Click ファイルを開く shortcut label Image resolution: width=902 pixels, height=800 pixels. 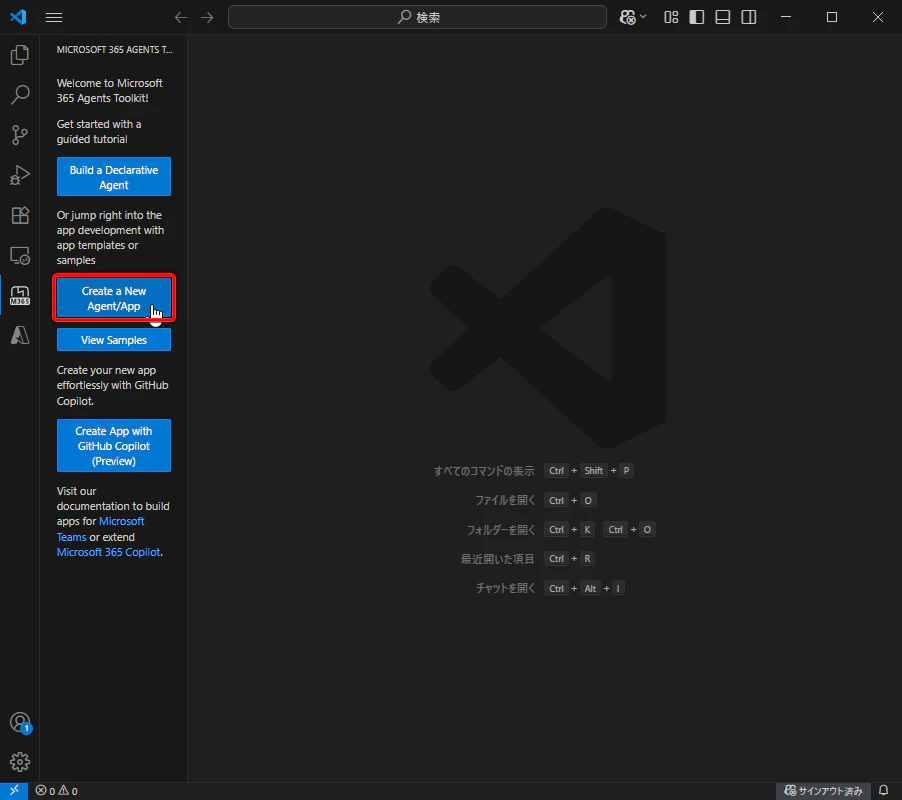505,500
